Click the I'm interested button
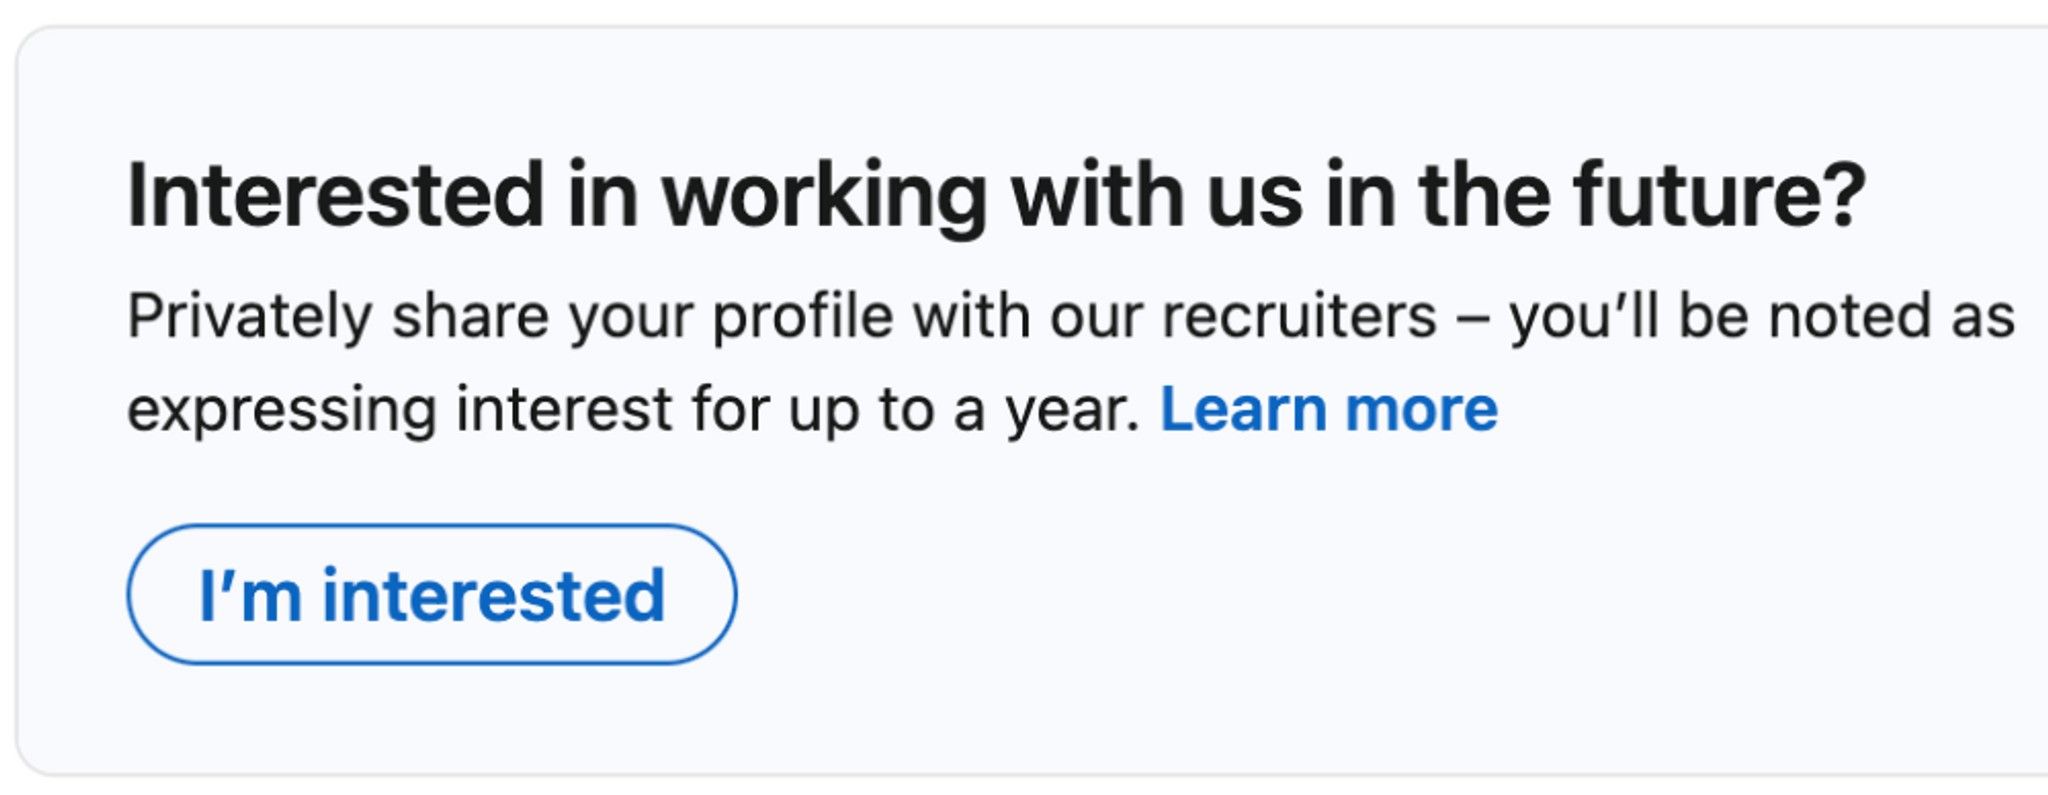The image size is (2048, 795). 431,595
